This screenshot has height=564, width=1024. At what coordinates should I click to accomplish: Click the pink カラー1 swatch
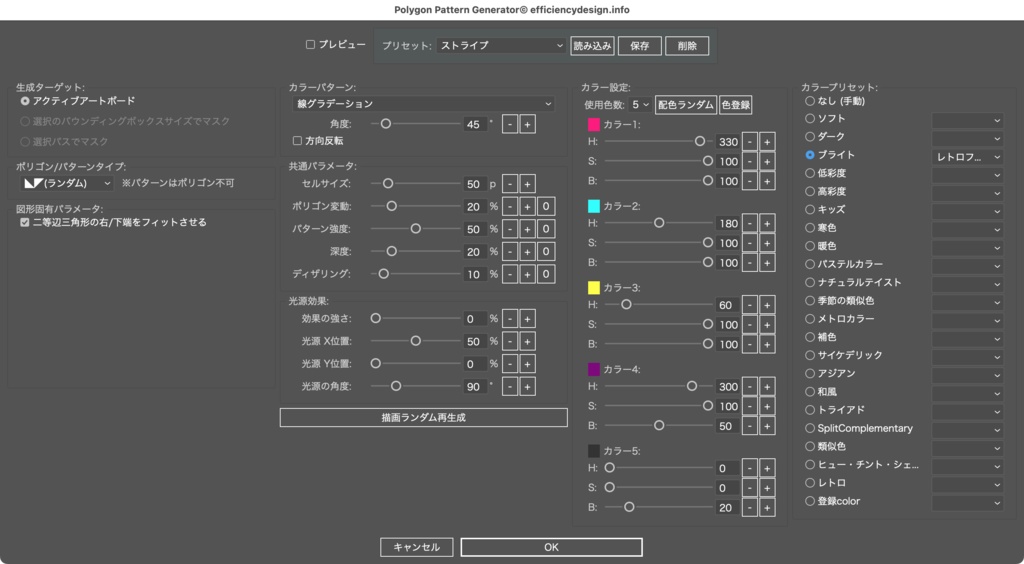pyautogui.click(x=594, y=125)
